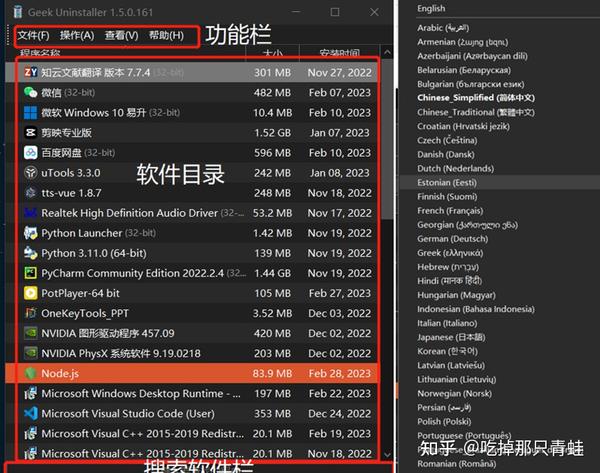
Task: Click scrollbar down arrow in program list
Action: [387, 455]
